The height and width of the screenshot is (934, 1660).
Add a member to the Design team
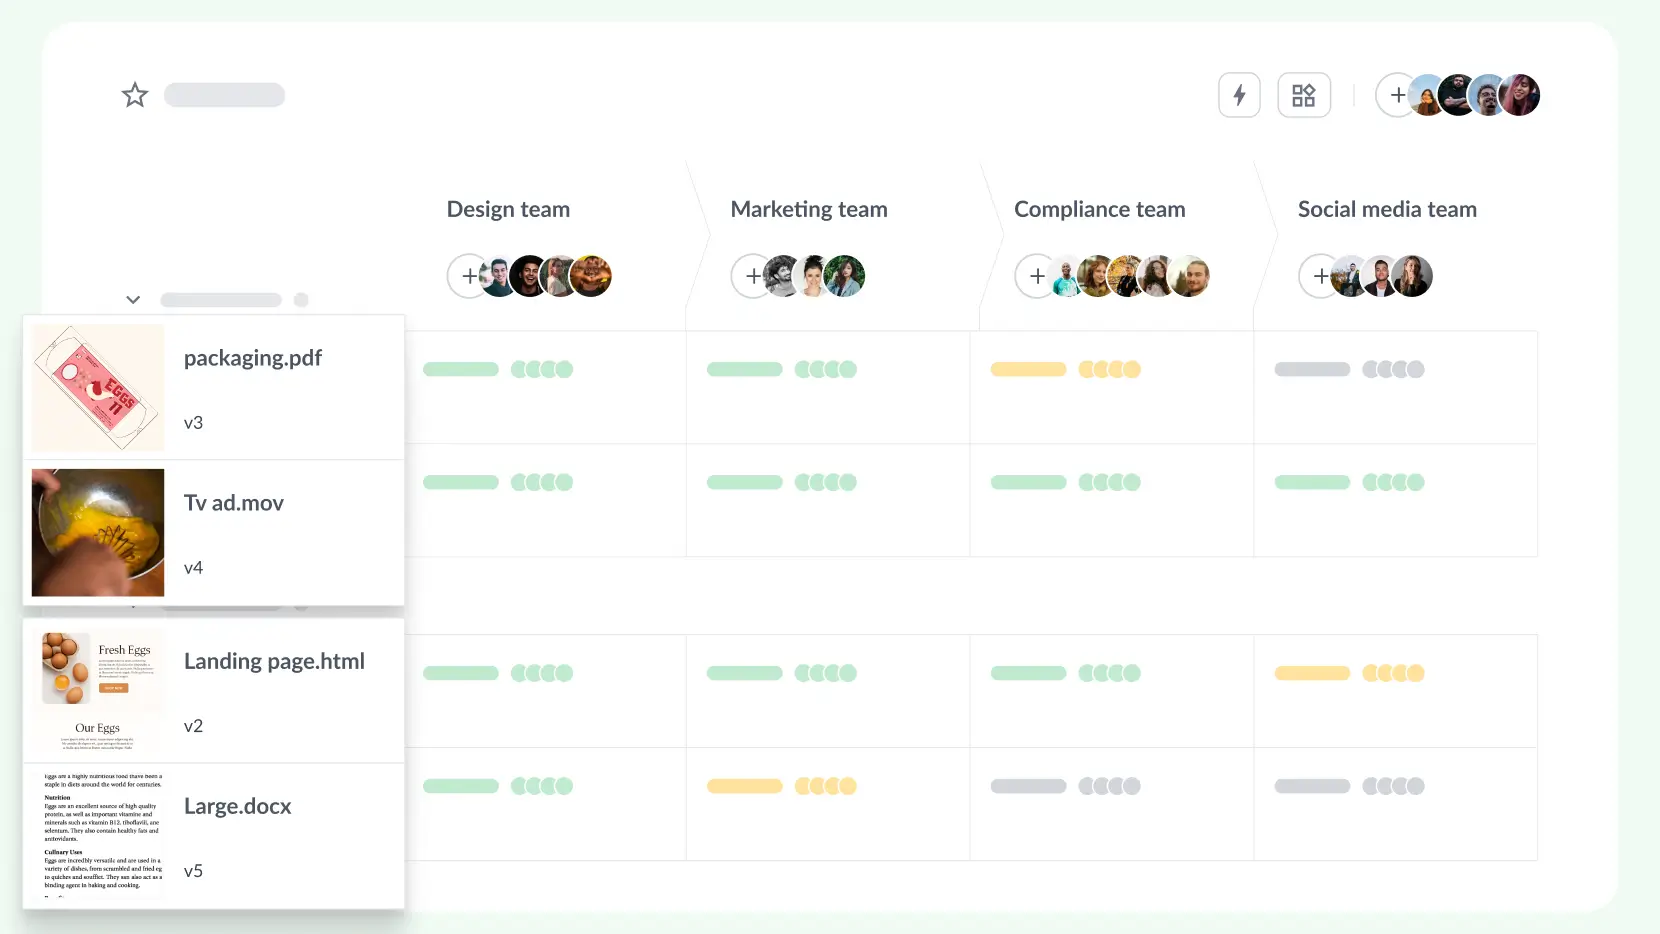tap(469, 276)
